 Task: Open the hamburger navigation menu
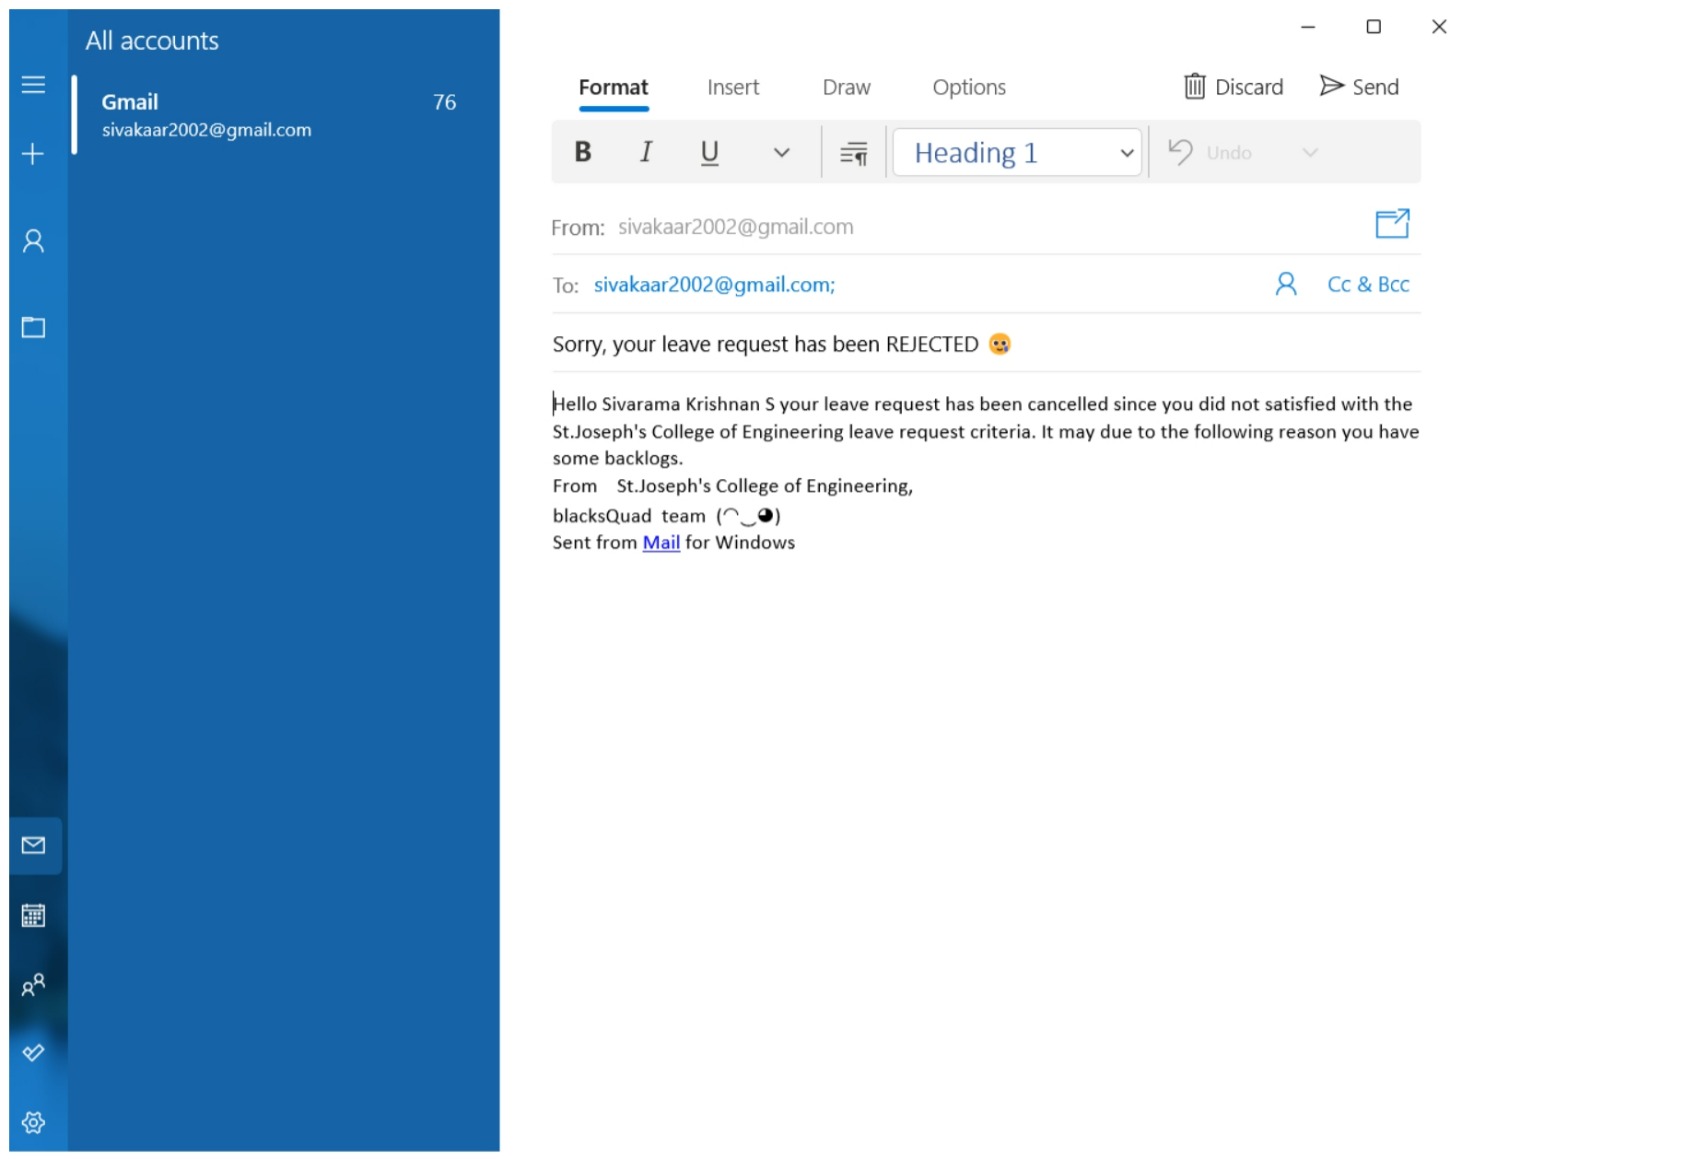pos(34,85)
